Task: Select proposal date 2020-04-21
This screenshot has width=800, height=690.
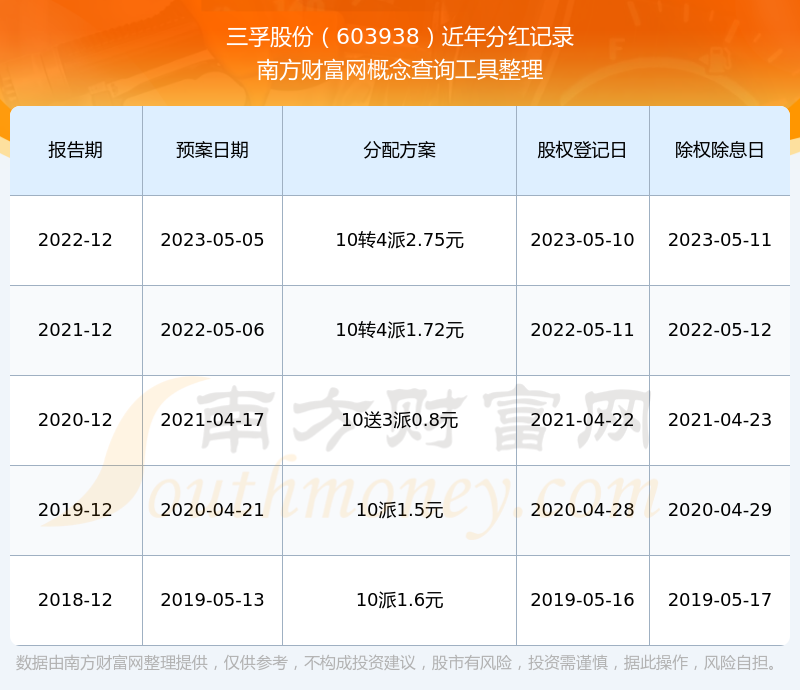Action: tap(212, 510)
